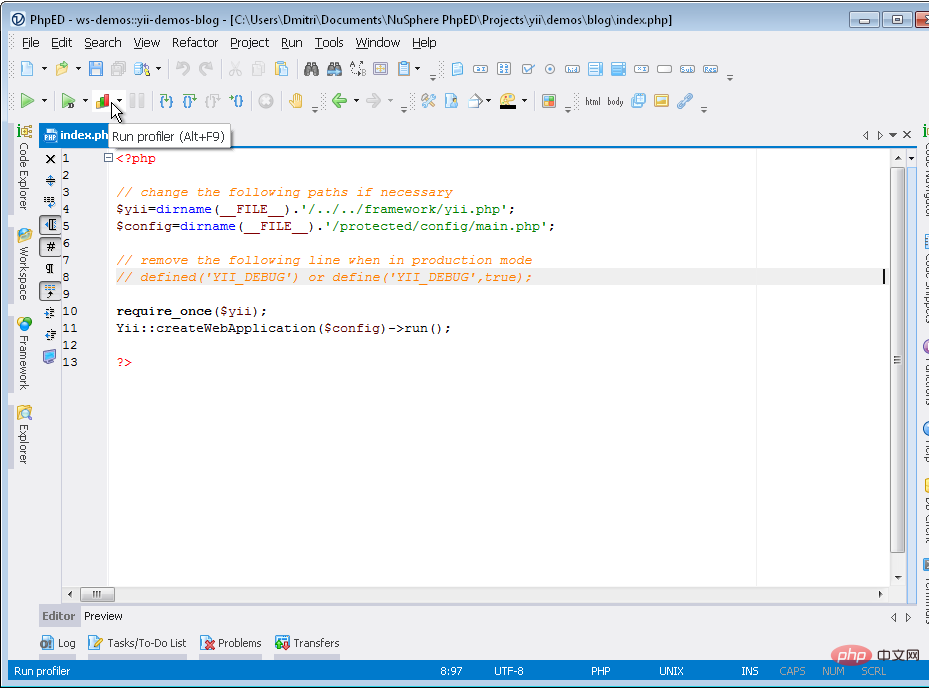Screen dimensions: 930x688
Task: Click the vertical scrollbar down arrow
Action: click(898, 577)
